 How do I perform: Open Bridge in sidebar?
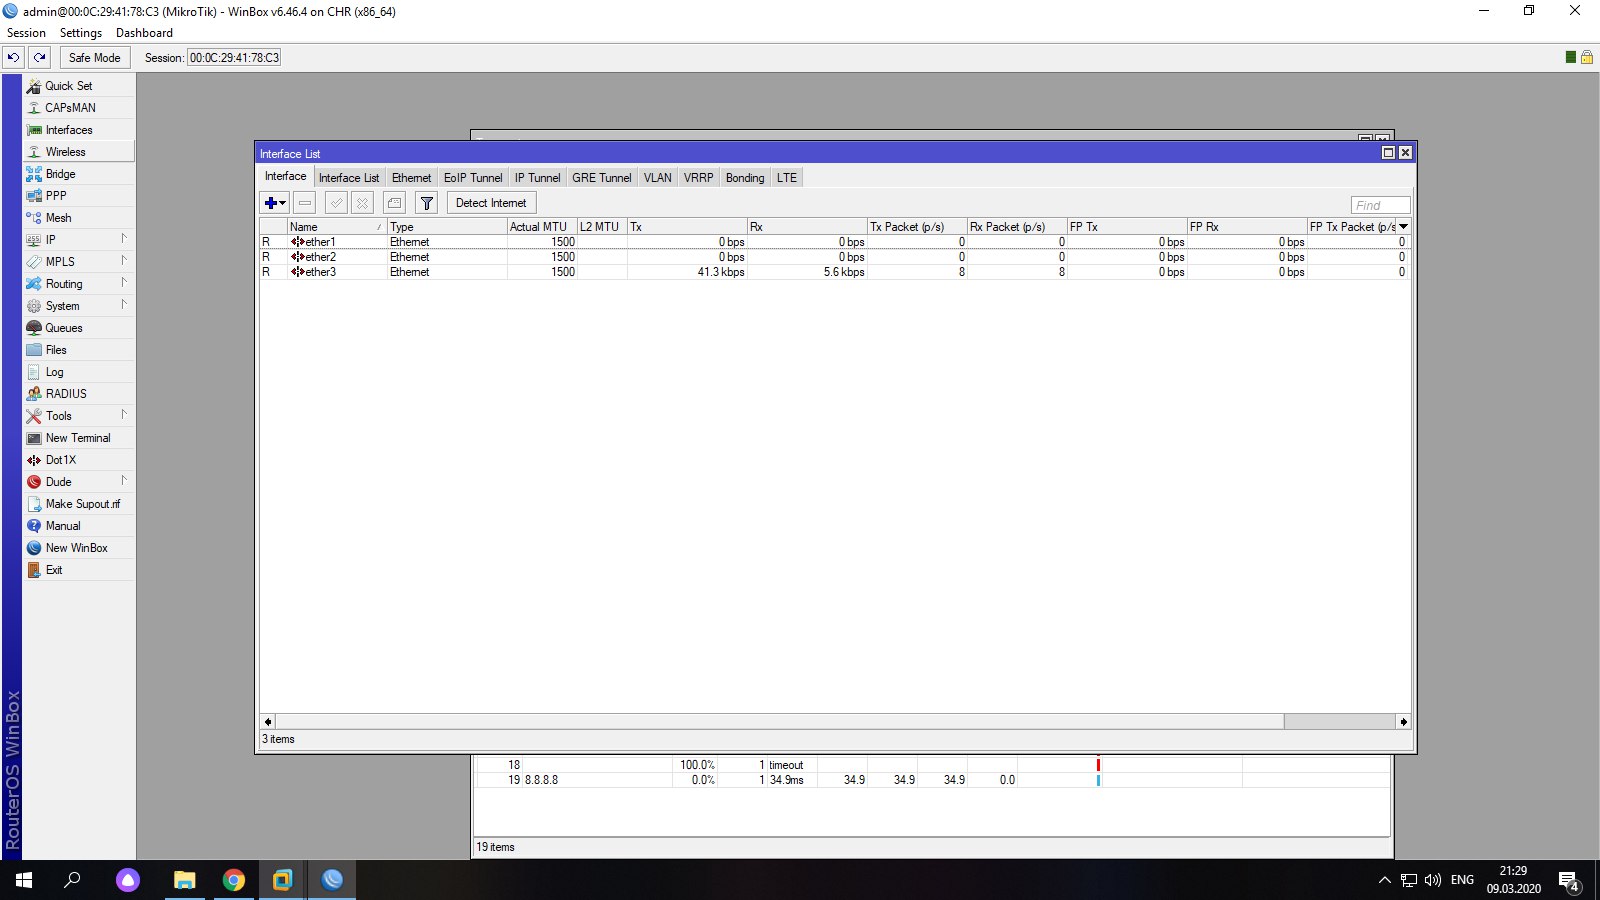pos(79,174)
